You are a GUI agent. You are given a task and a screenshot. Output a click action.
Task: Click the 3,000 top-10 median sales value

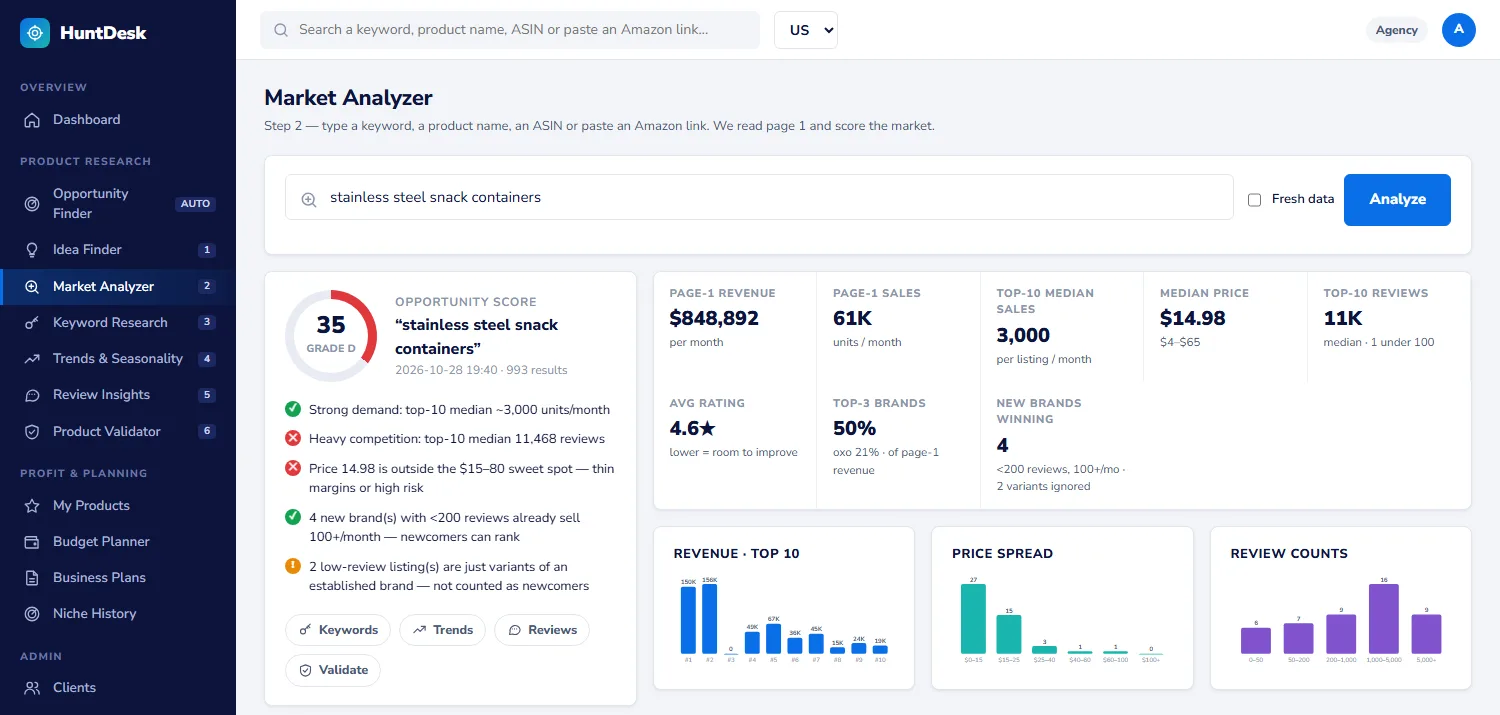(x=1024, y=336)
